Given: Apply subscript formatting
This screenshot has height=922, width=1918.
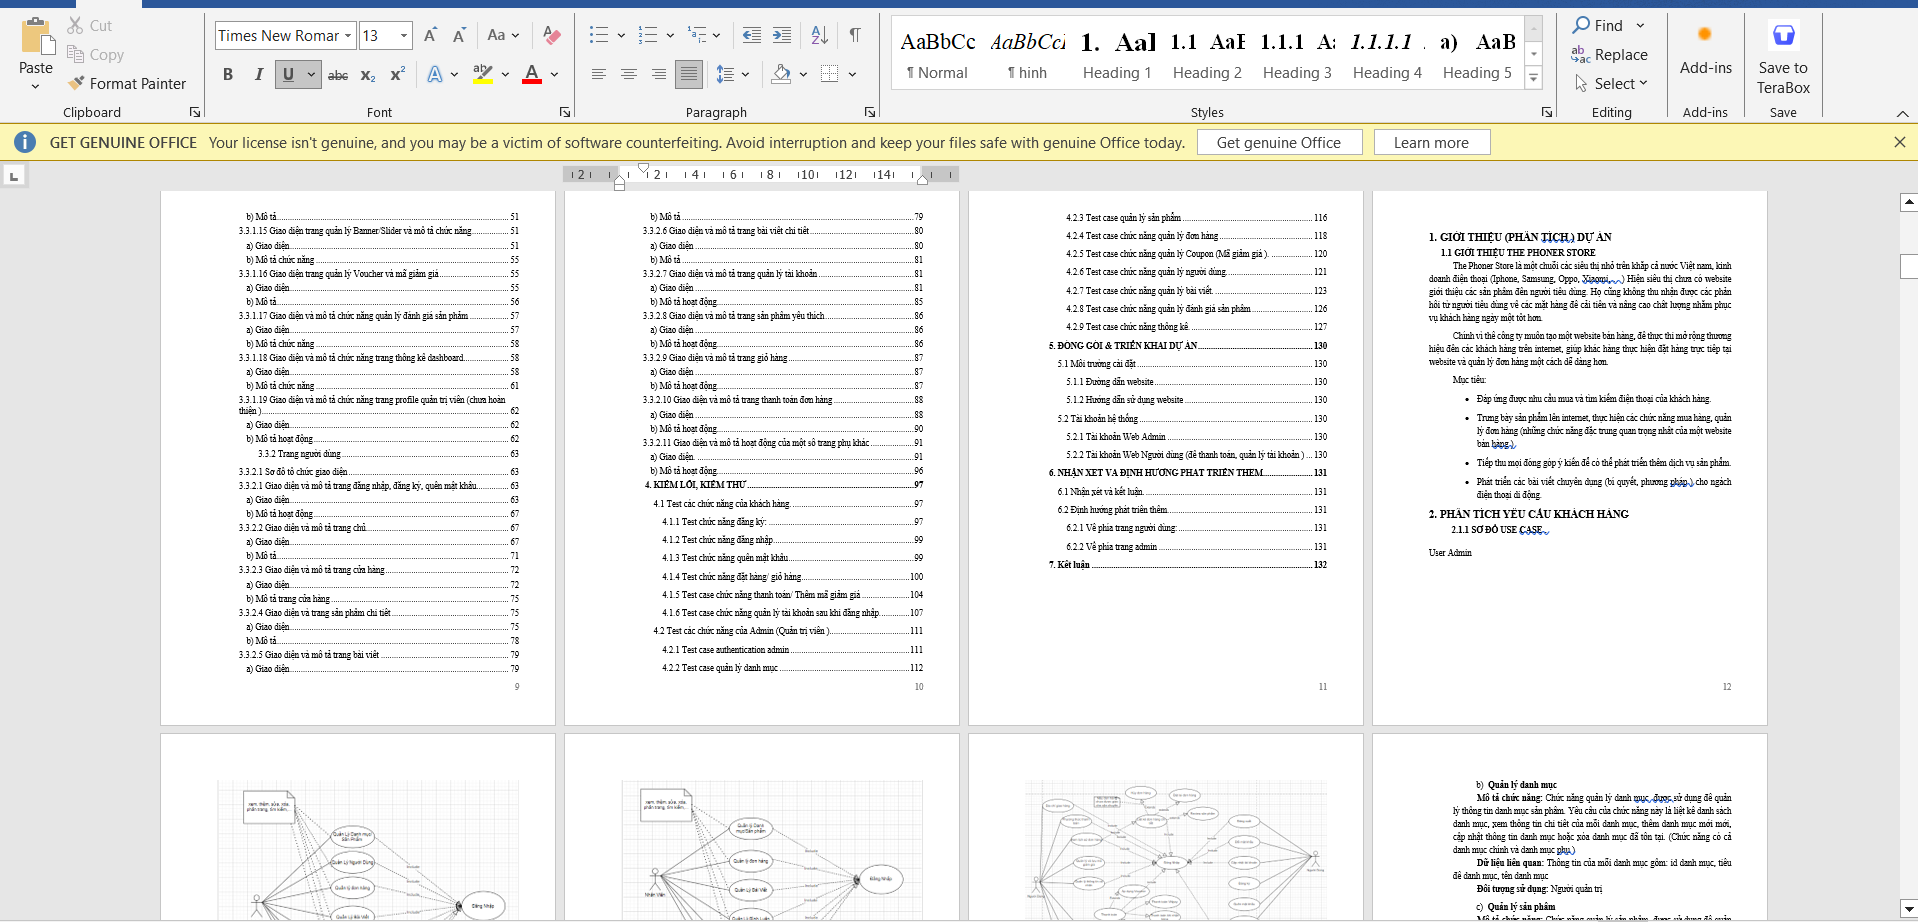Looking at the screenshot, I should coord(368,75).
